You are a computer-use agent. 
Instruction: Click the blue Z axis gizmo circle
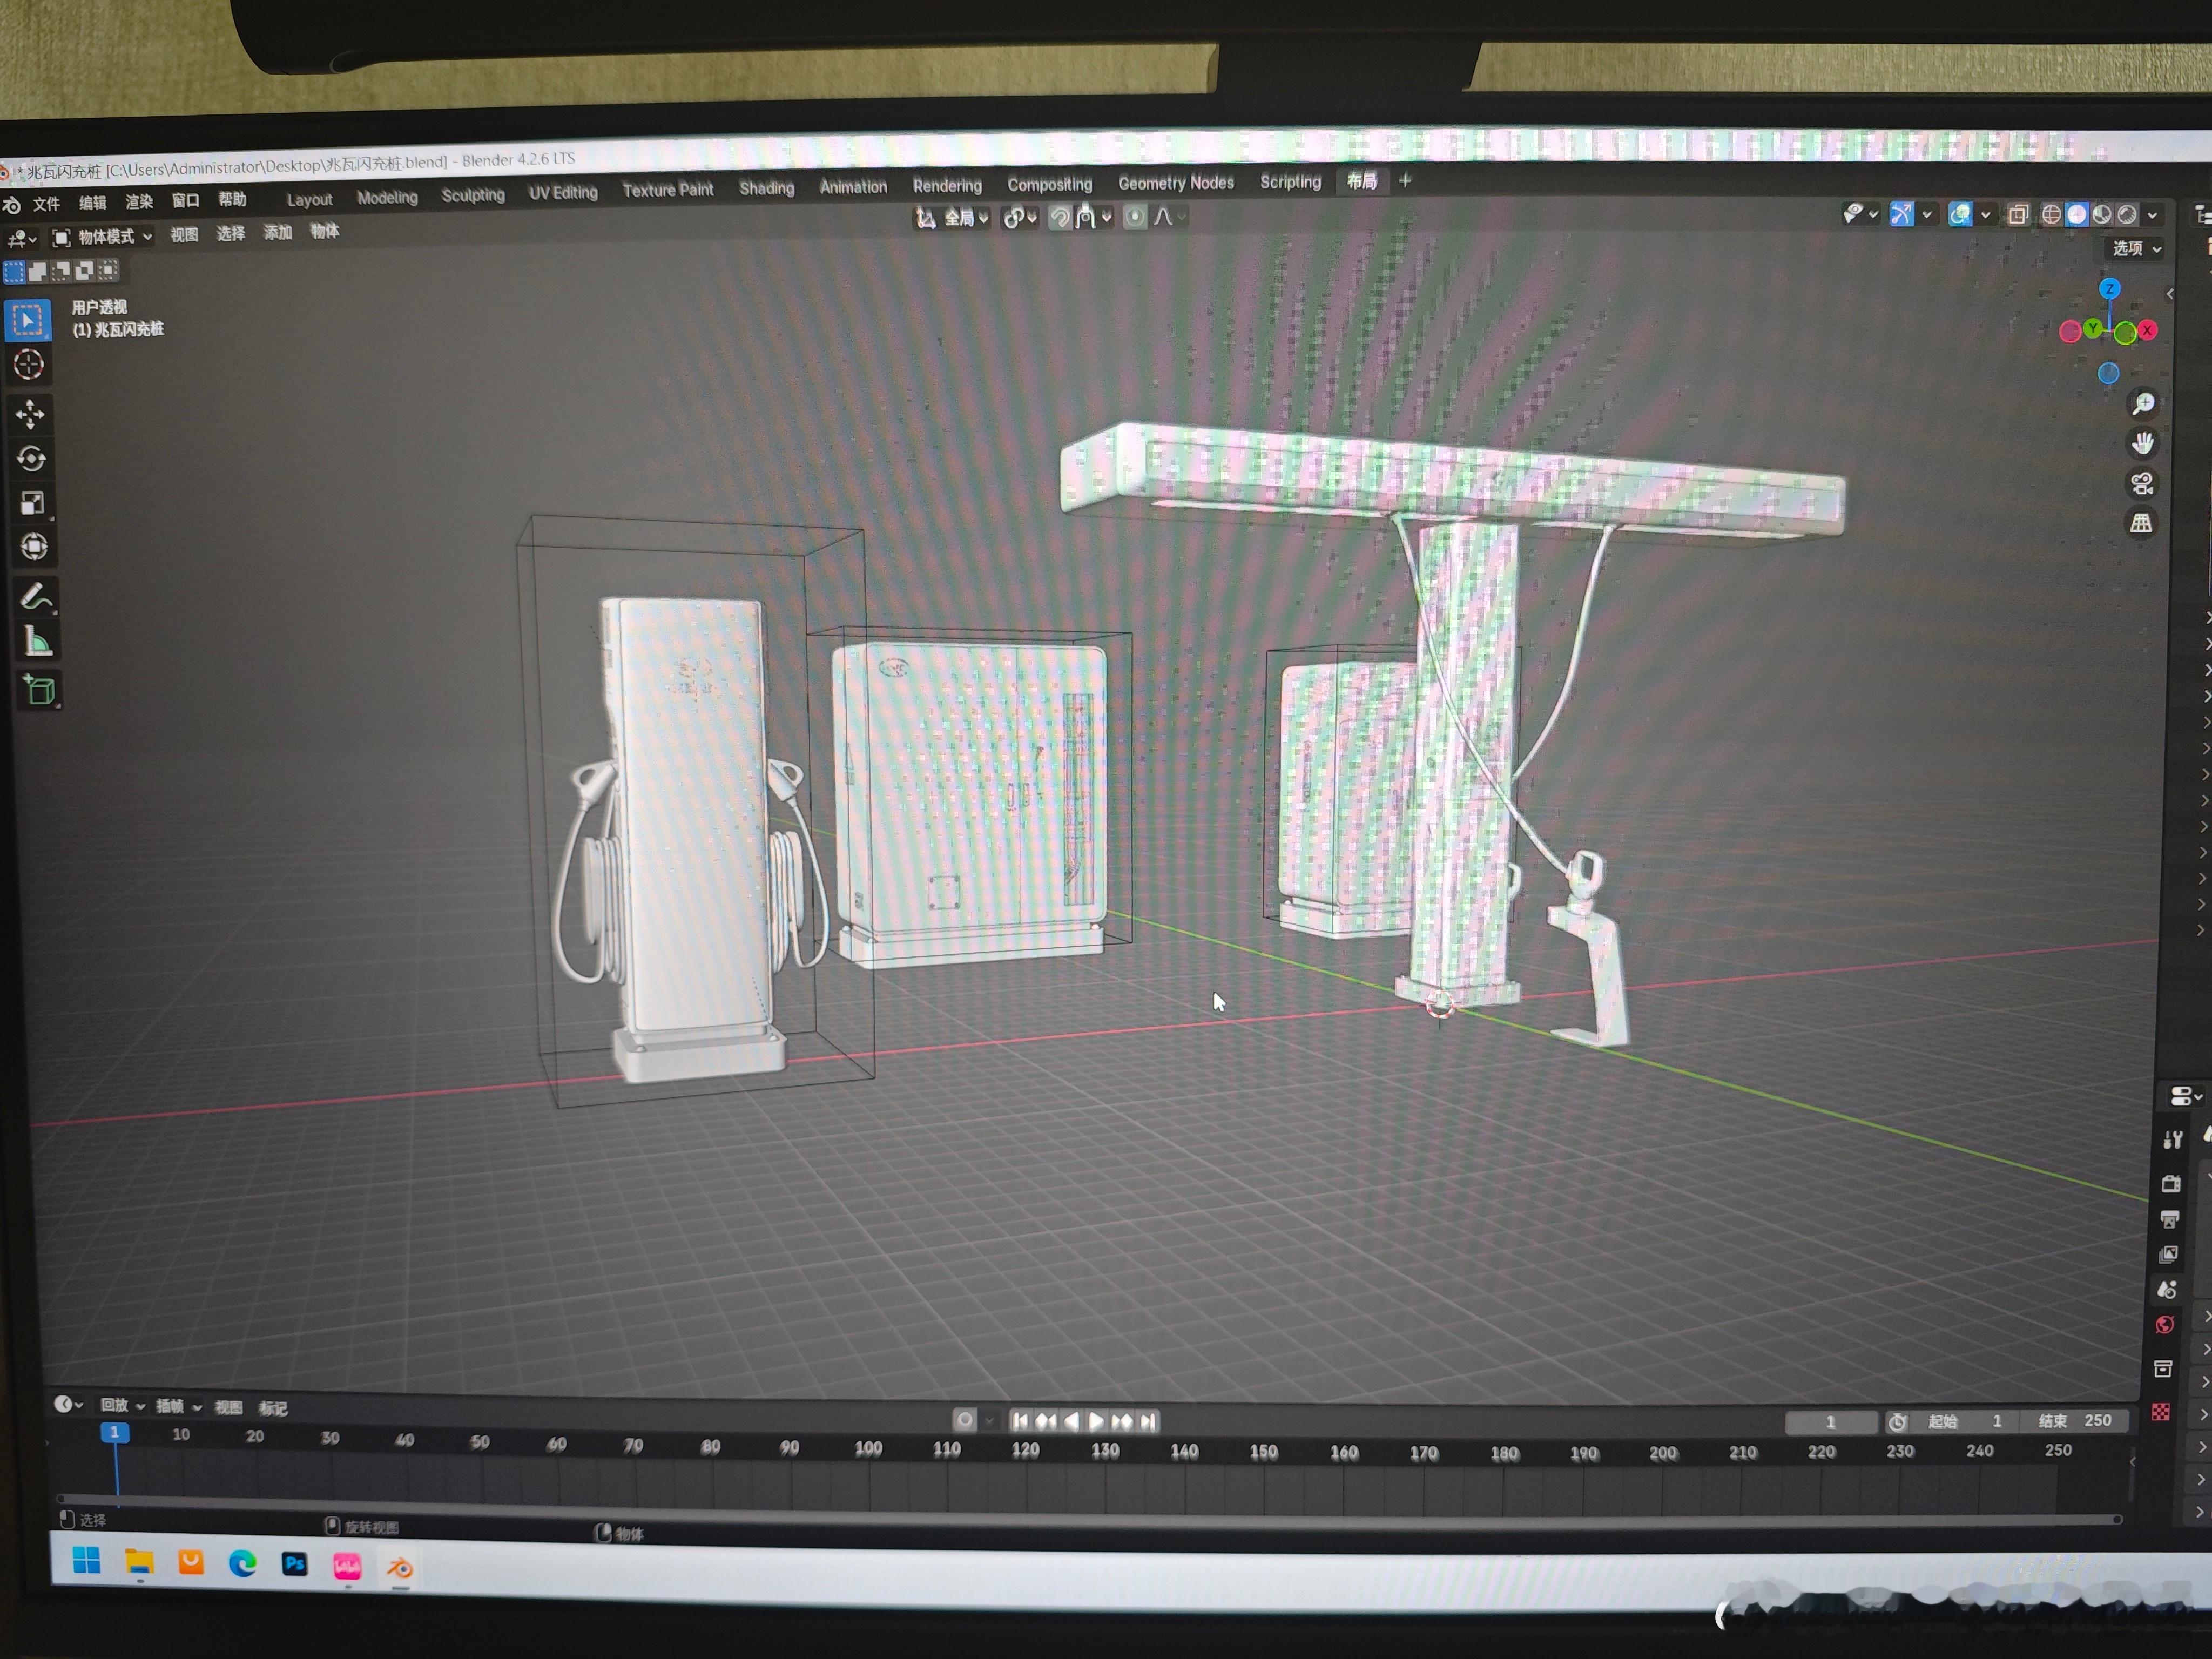point(2109,289)
